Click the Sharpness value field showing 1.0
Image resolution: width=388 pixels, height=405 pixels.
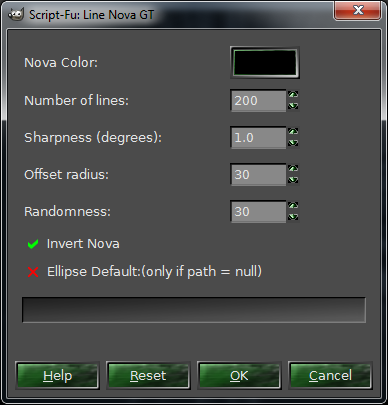258,137
